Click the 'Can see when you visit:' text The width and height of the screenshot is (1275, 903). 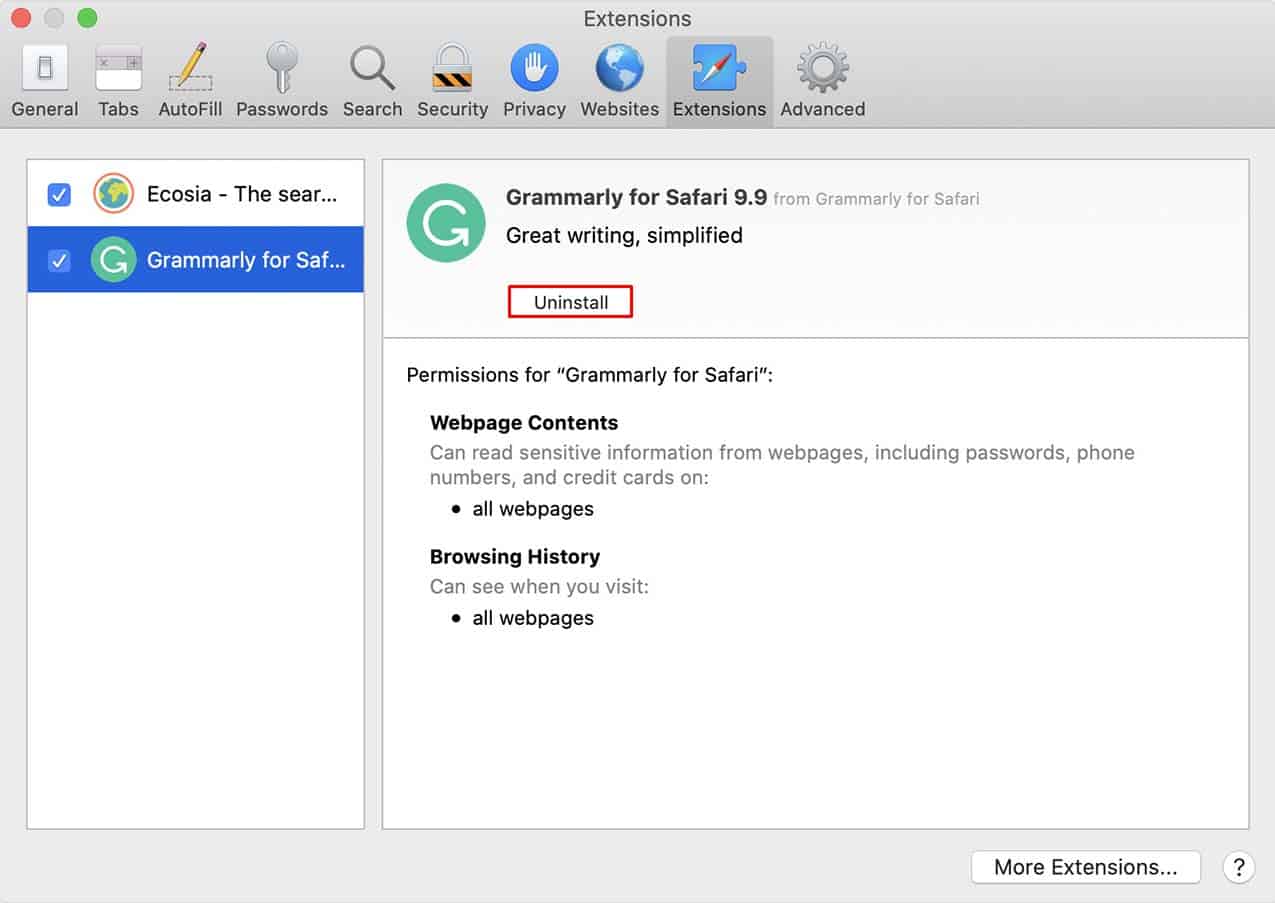pos(539,587)
